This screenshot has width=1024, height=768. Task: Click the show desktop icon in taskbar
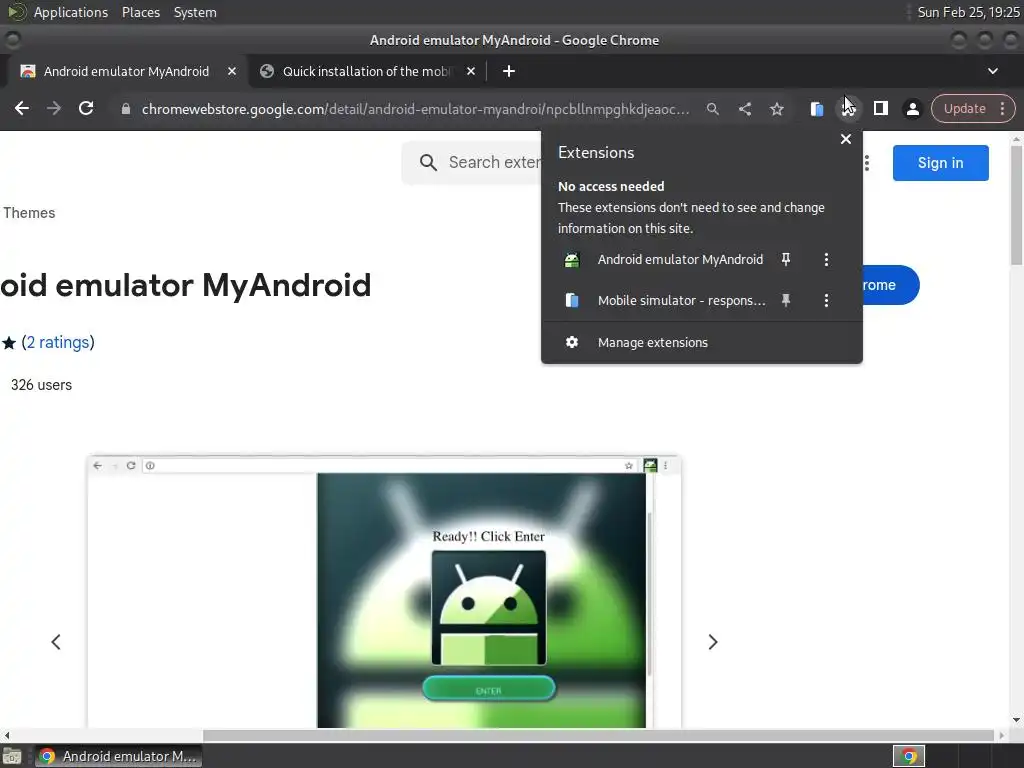12,756
